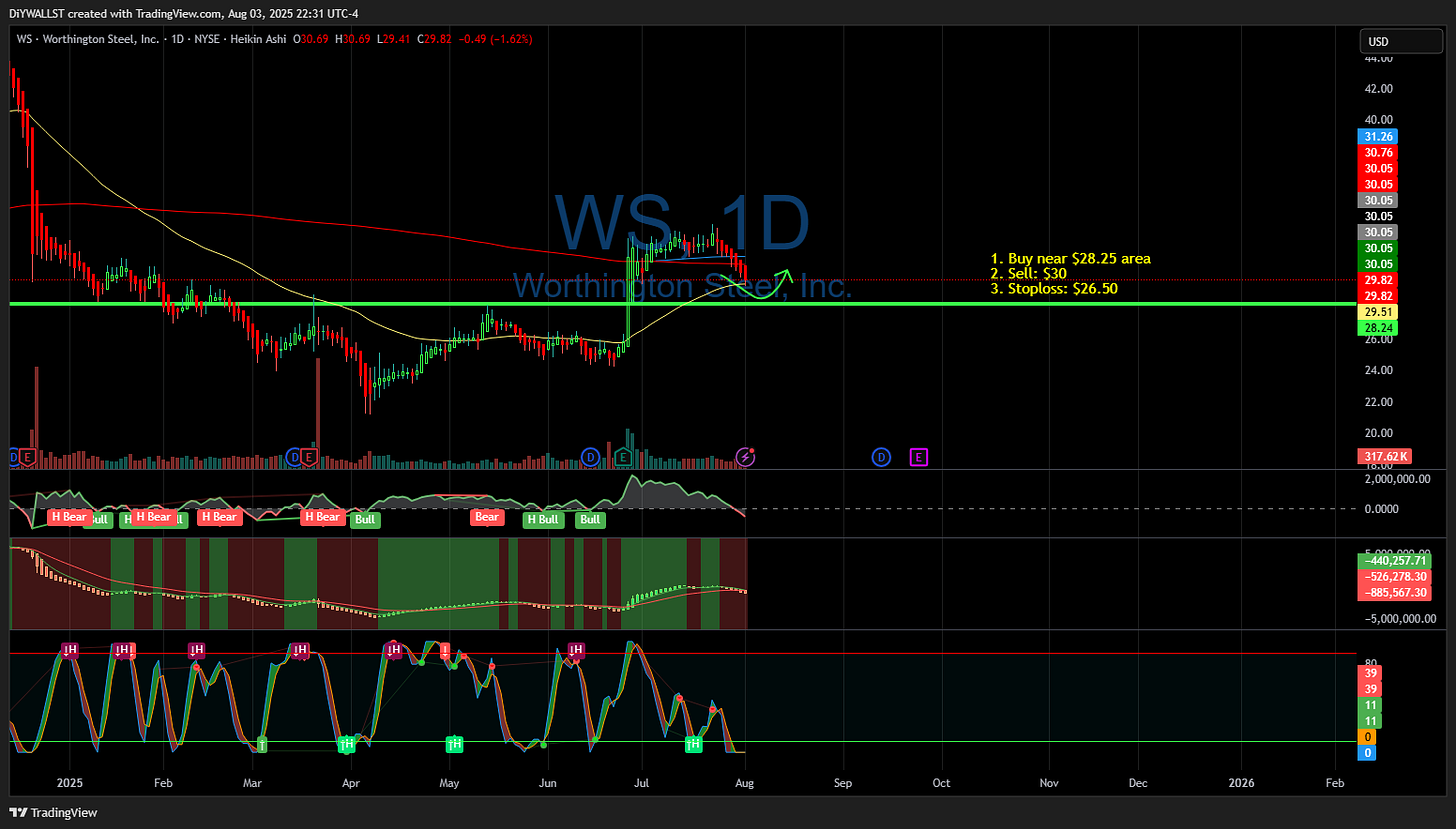The height and width of the screenshot is (829, 1456).
Task: Toggle the red I marker above the oscillator
Action: (x=444, y=649)
